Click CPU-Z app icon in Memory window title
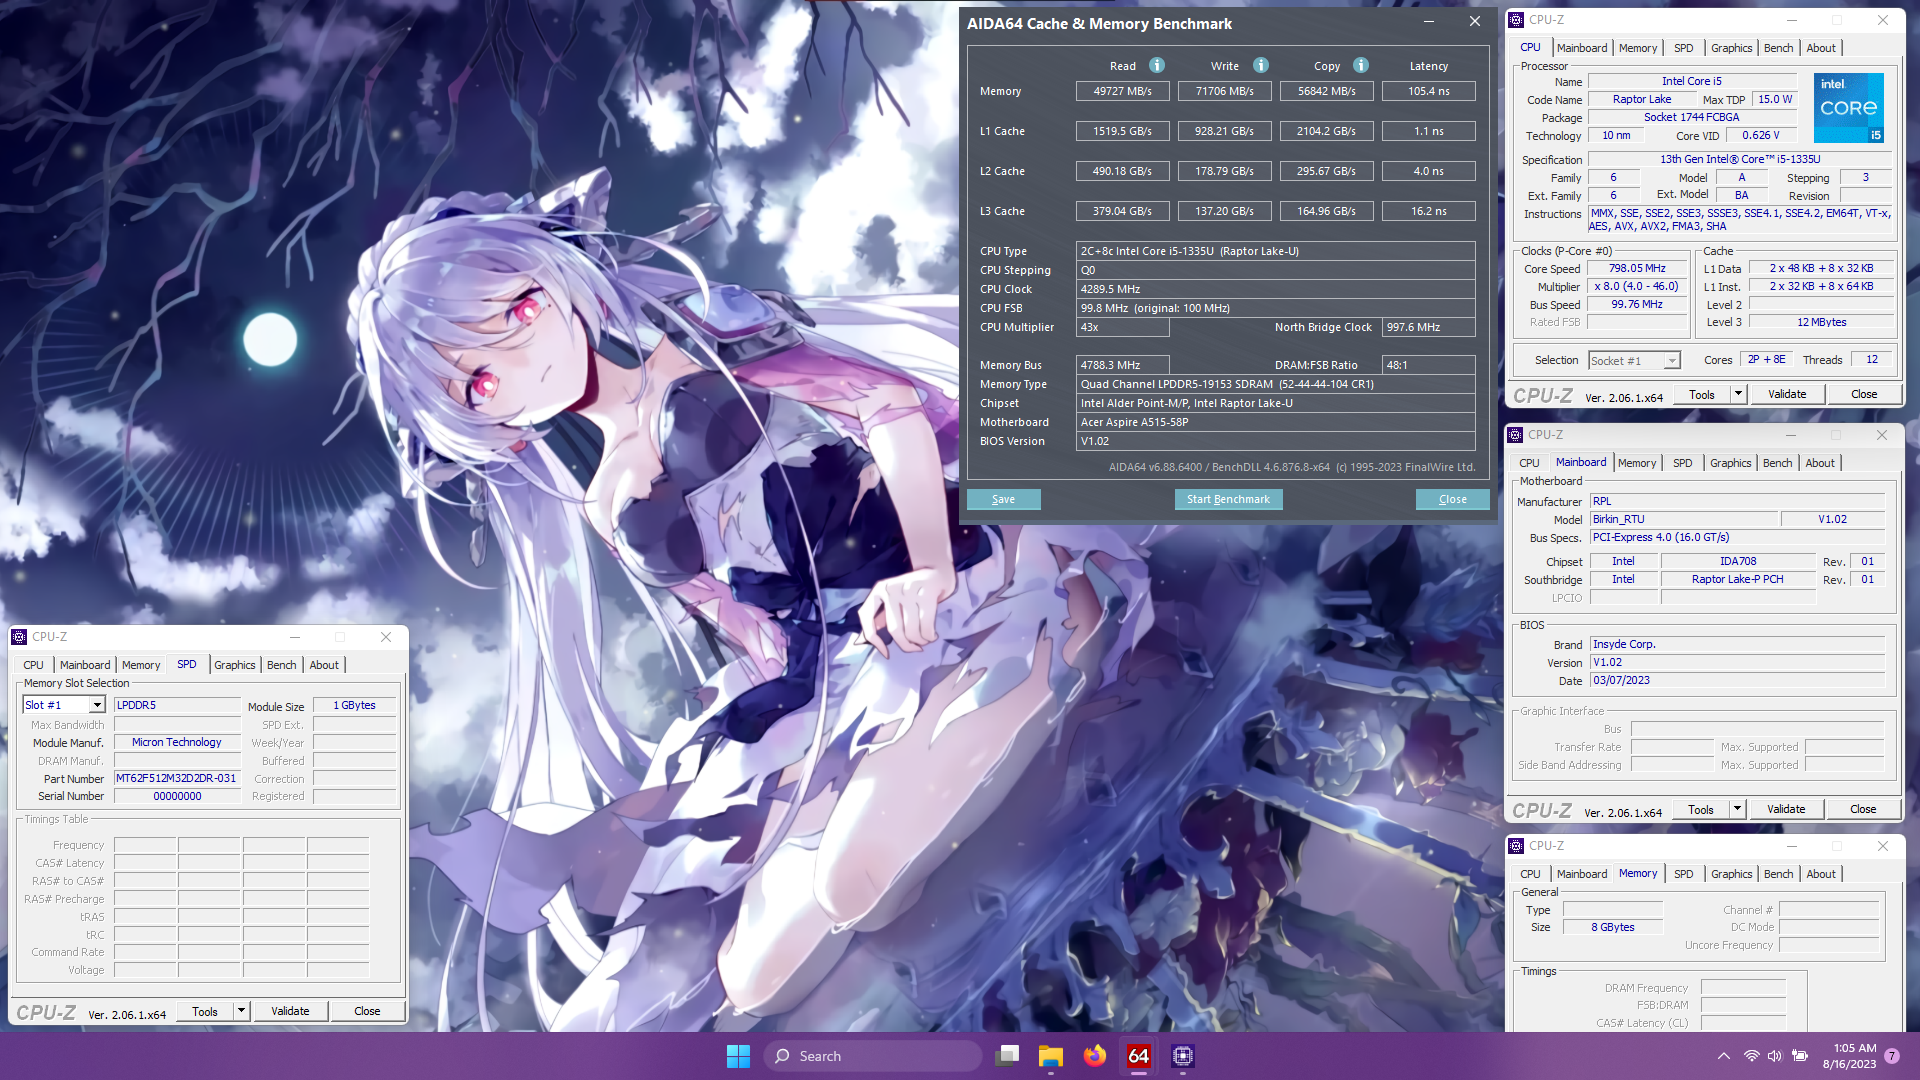 [1517, 846]
